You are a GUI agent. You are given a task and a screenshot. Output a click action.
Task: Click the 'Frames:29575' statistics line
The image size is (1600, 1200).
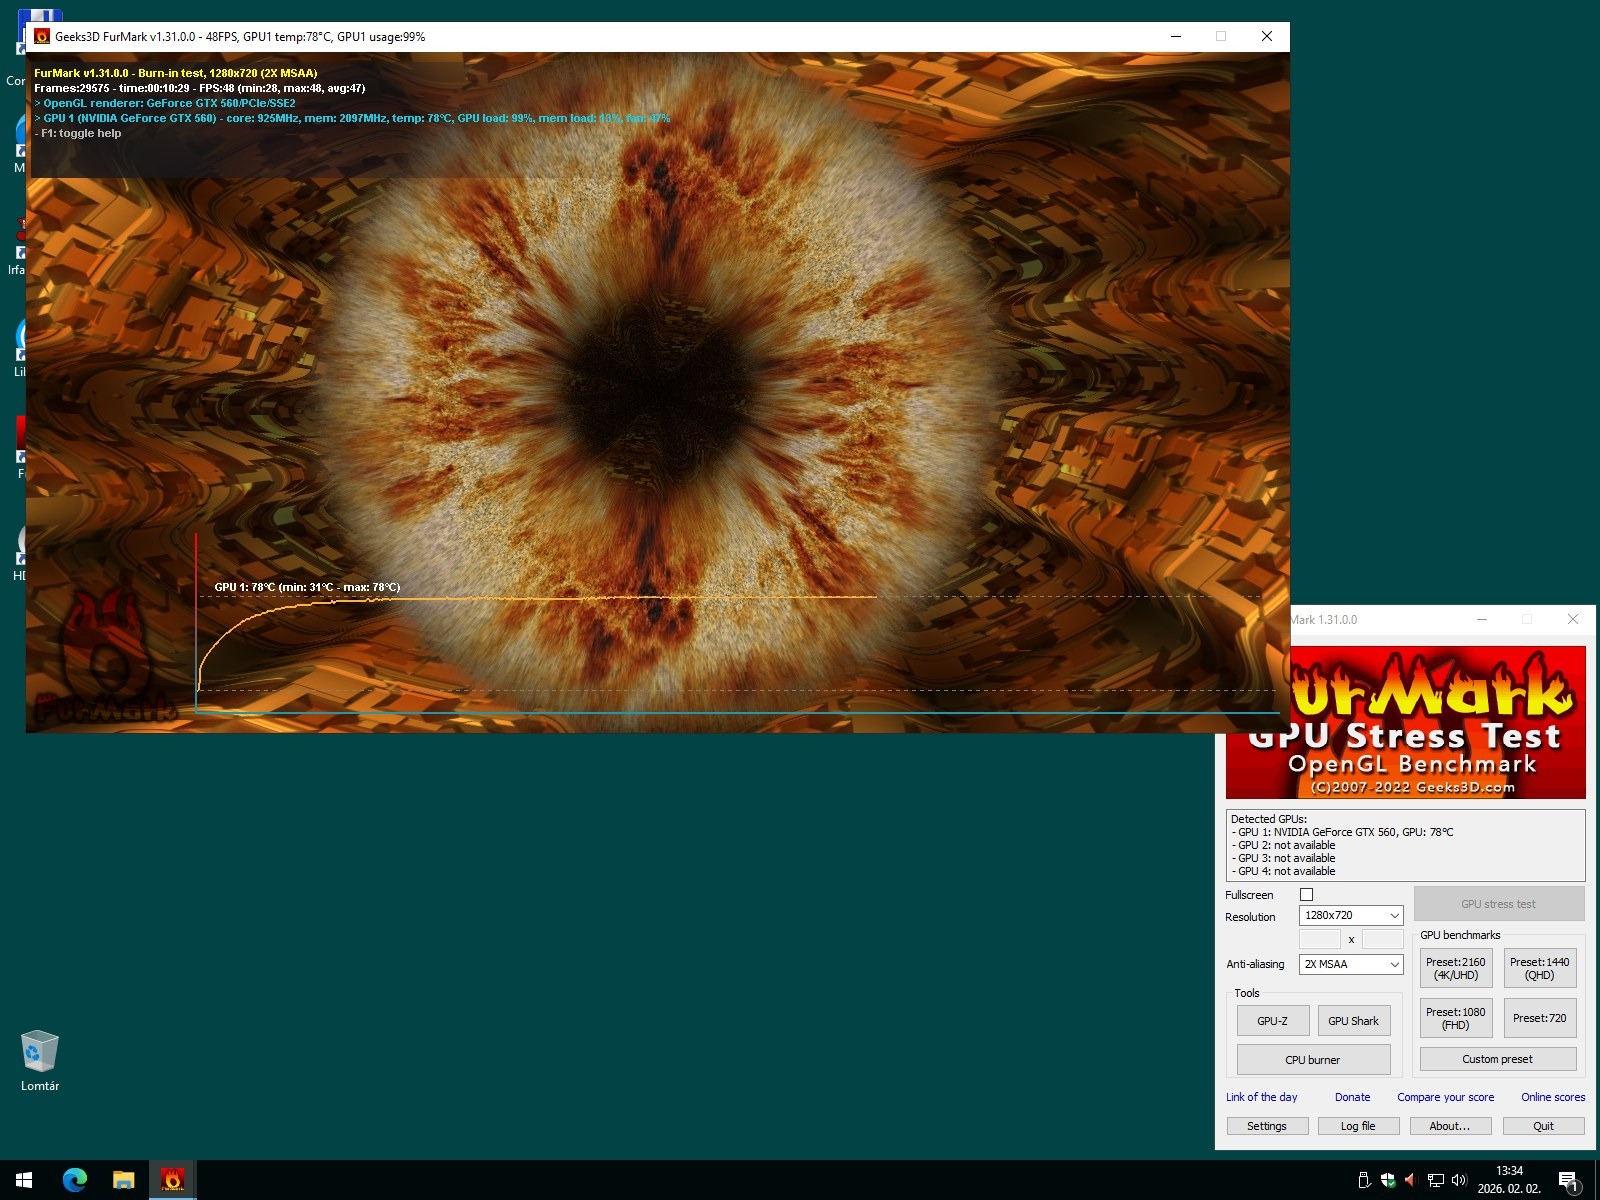(x=200, y=88)
